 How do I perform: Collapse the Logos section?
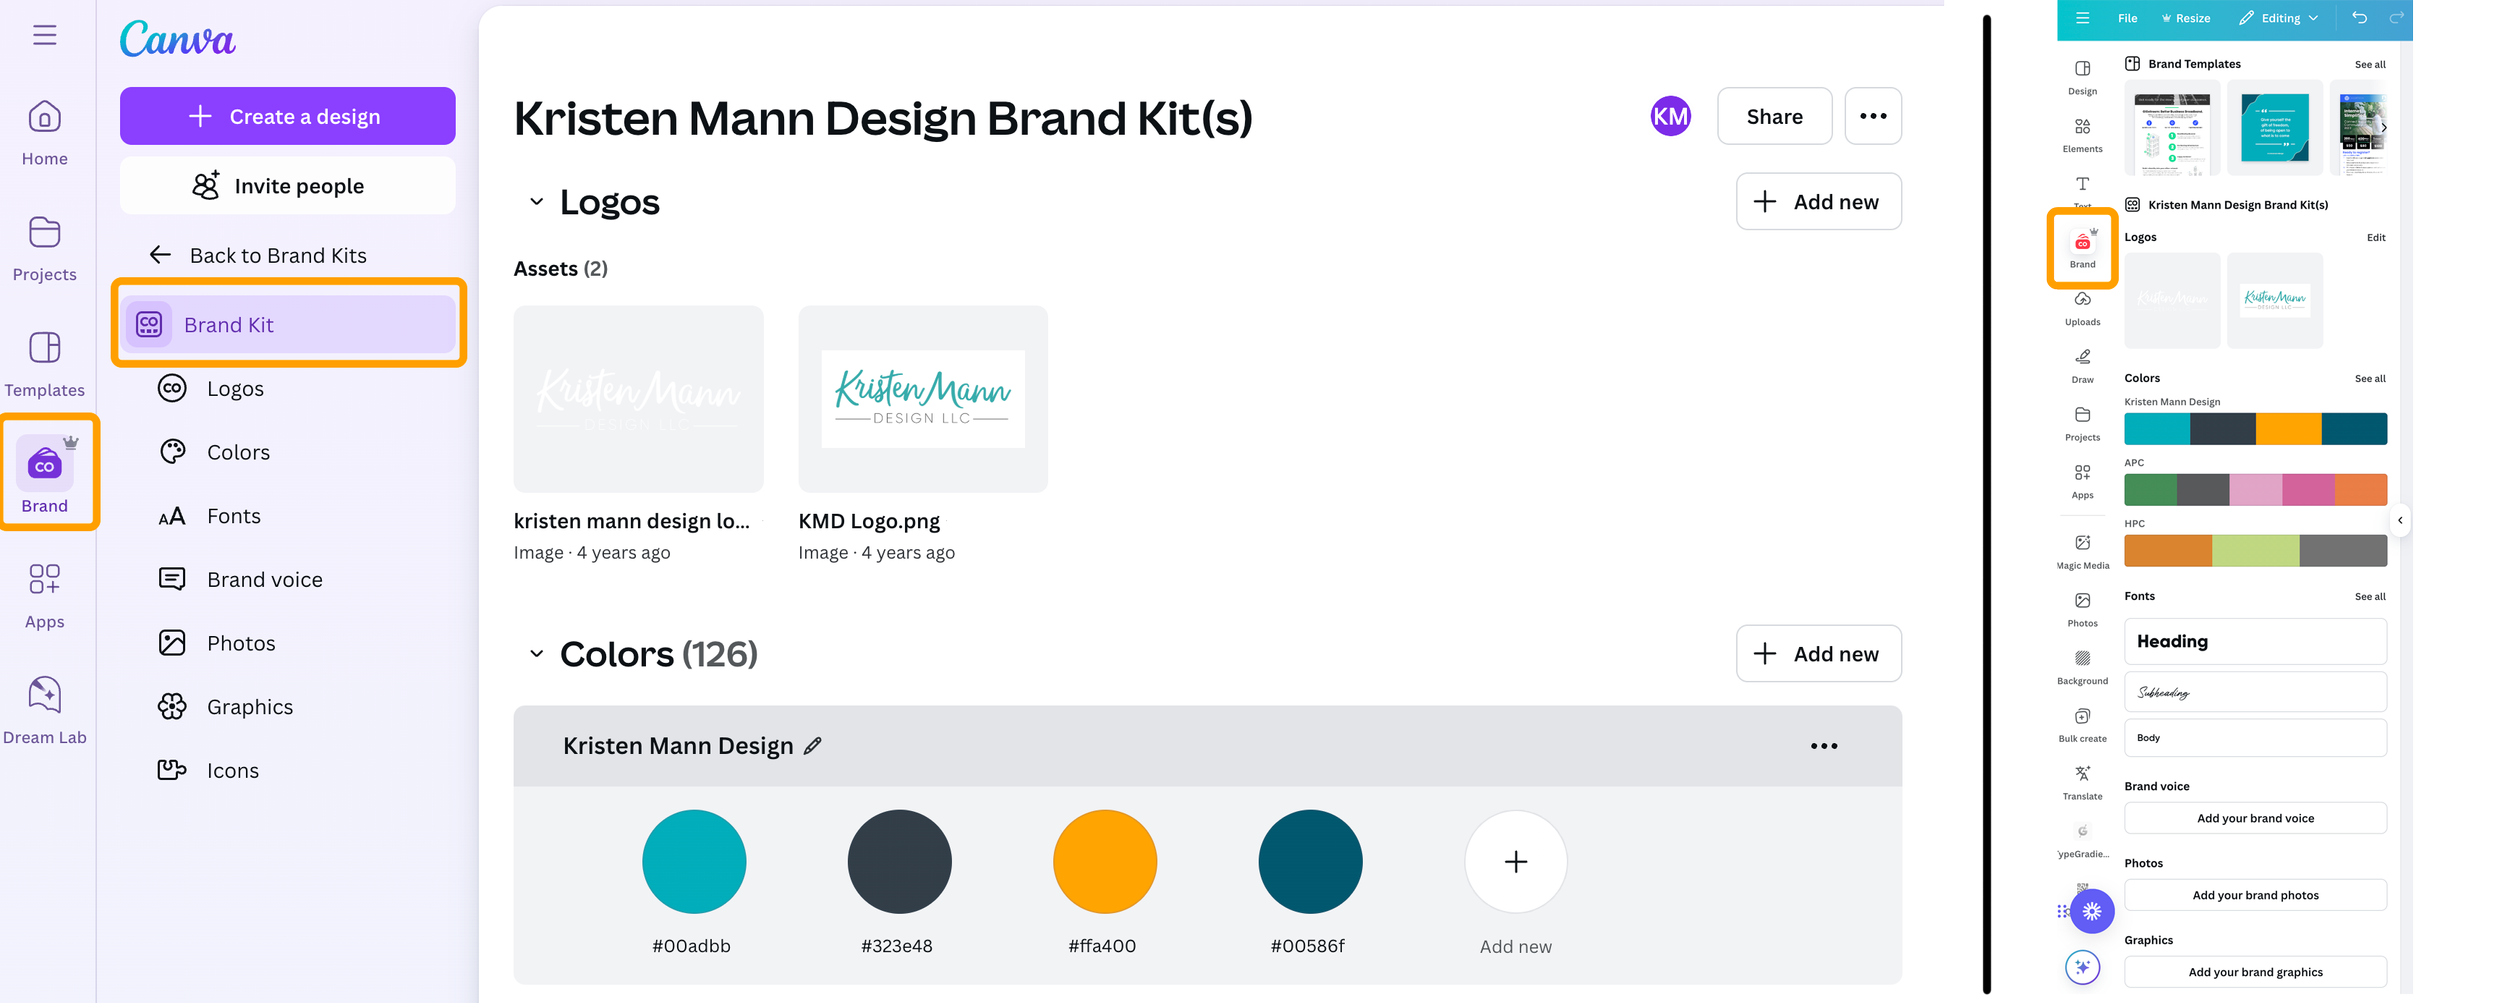click(536, 202)
